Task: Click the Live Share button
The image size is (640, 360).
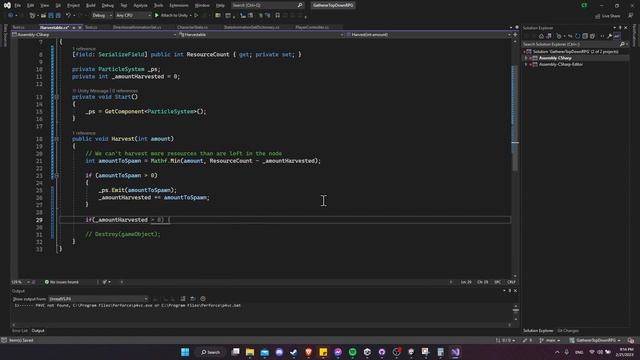Action: pos(608,16)
